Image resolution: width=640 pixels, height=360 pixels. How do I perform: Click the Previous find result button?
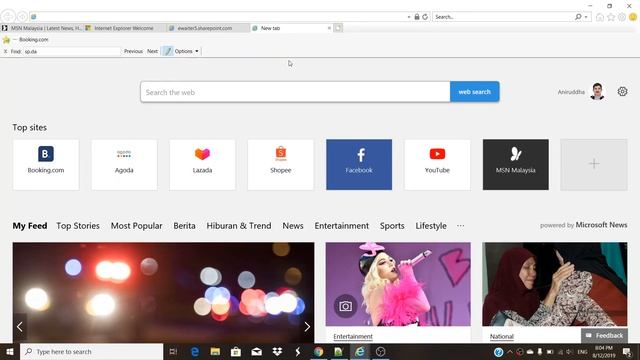(133, 51)
